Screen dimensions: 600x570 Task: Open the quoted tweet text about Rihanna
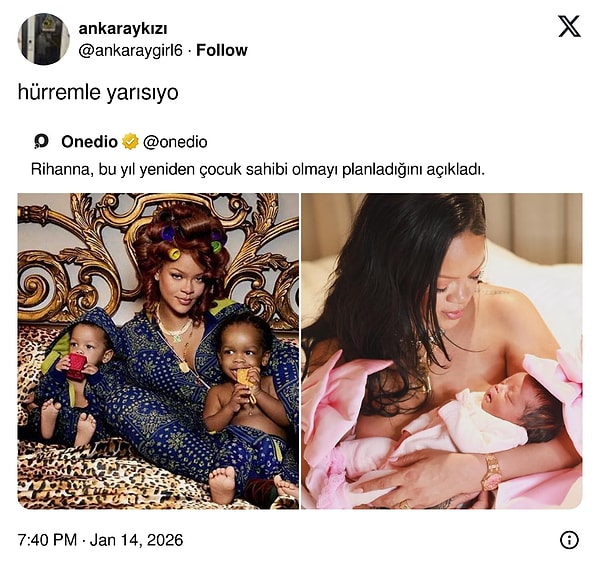coord(258,169)
